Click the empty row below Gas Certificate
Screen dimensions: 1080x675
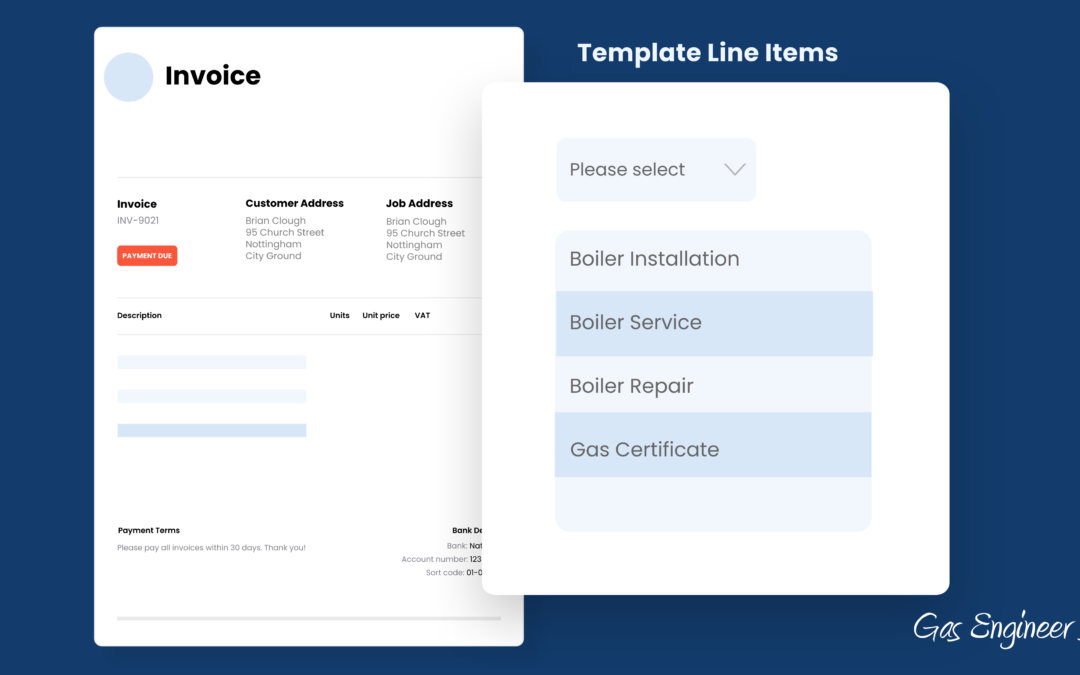(712, 503)
